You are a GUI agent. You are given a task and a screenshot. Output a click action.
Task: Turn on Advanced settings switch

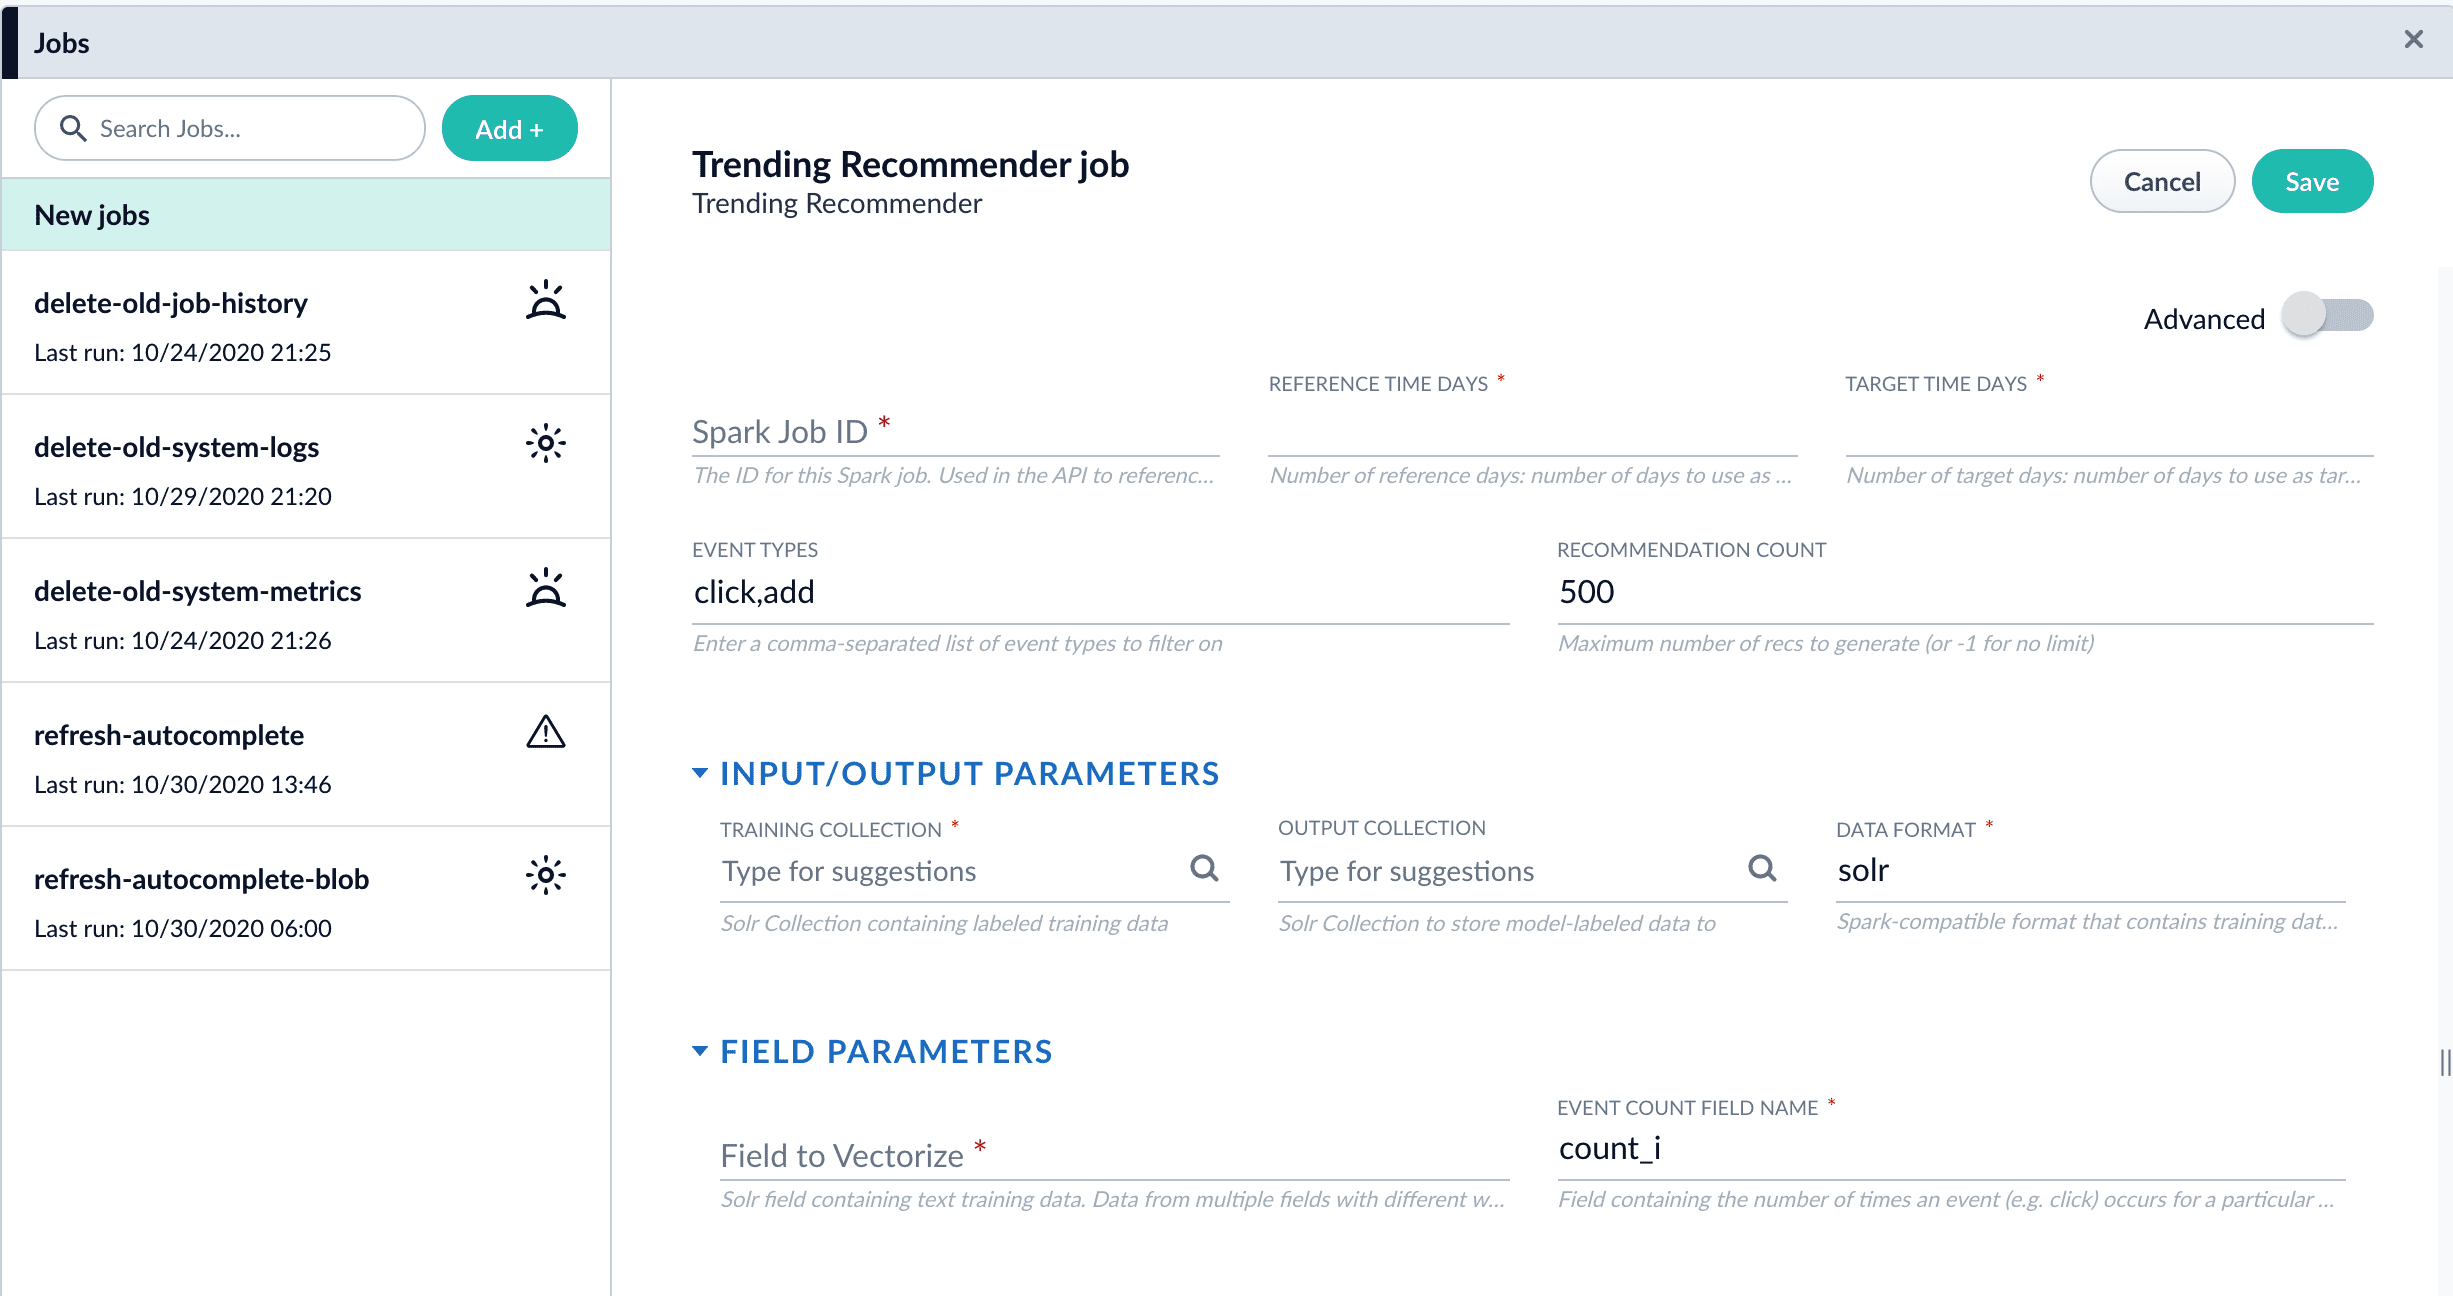[x=2328, y=314]
